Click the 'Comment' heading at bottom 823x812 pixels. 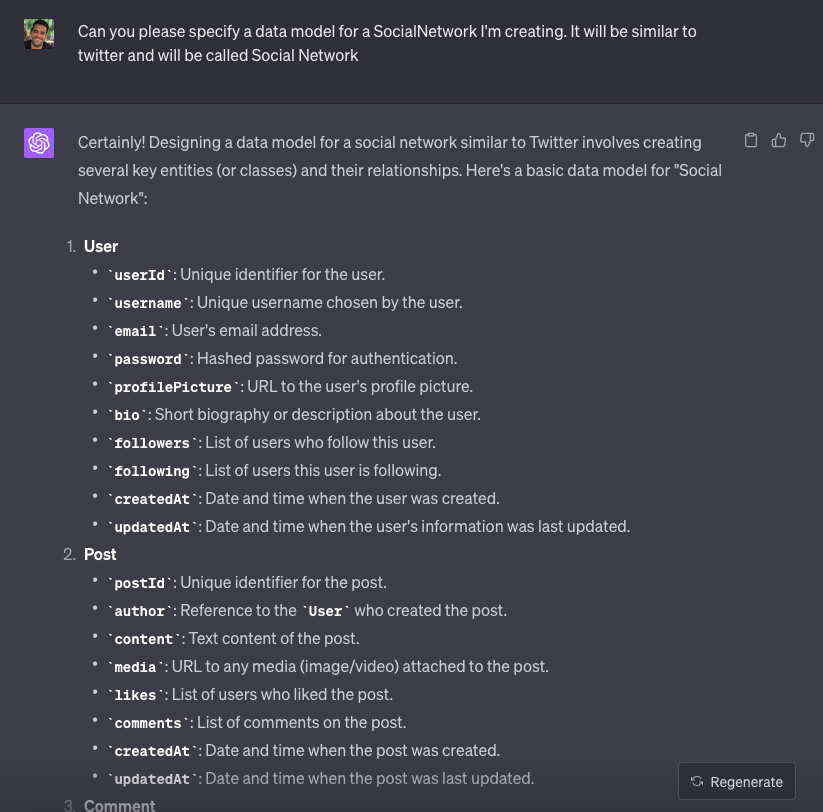(120, 805)
